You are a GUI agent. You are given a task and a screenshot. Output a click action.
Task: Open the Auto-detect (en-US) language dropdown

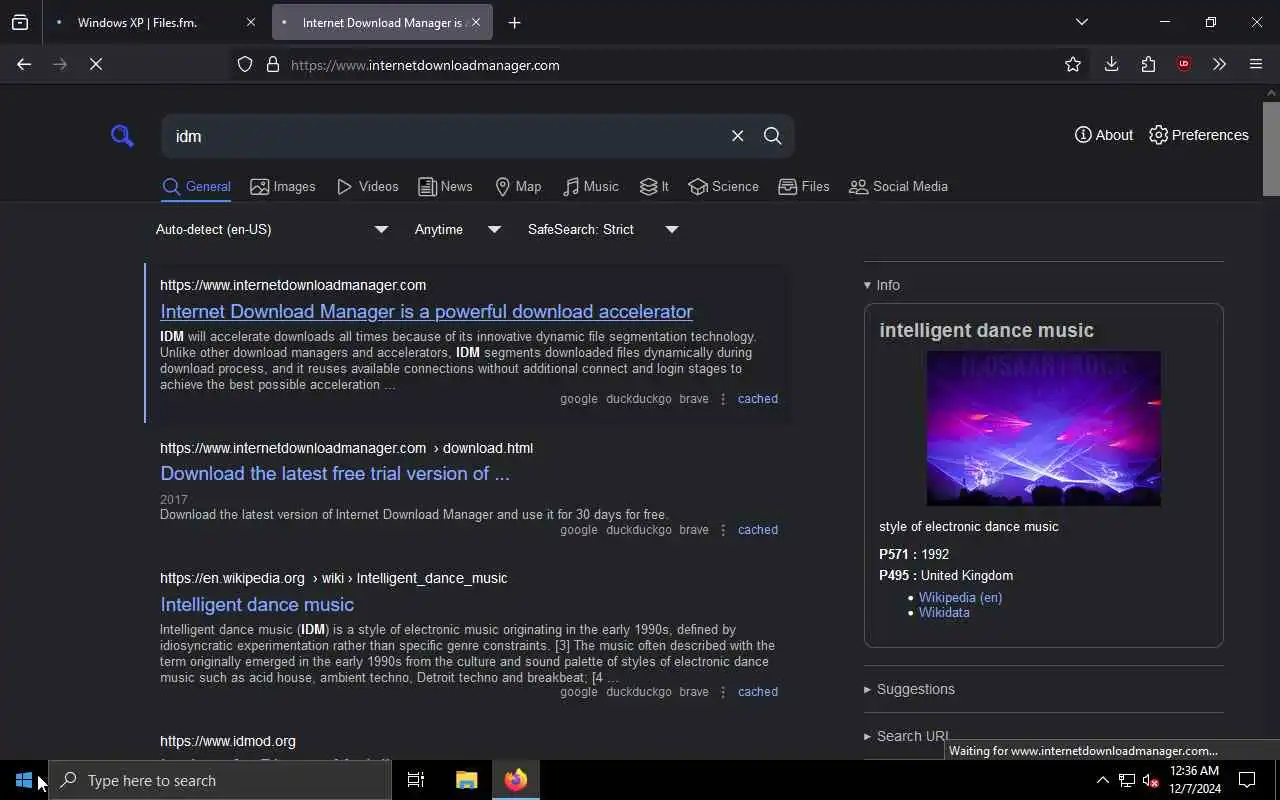(271, 230)
